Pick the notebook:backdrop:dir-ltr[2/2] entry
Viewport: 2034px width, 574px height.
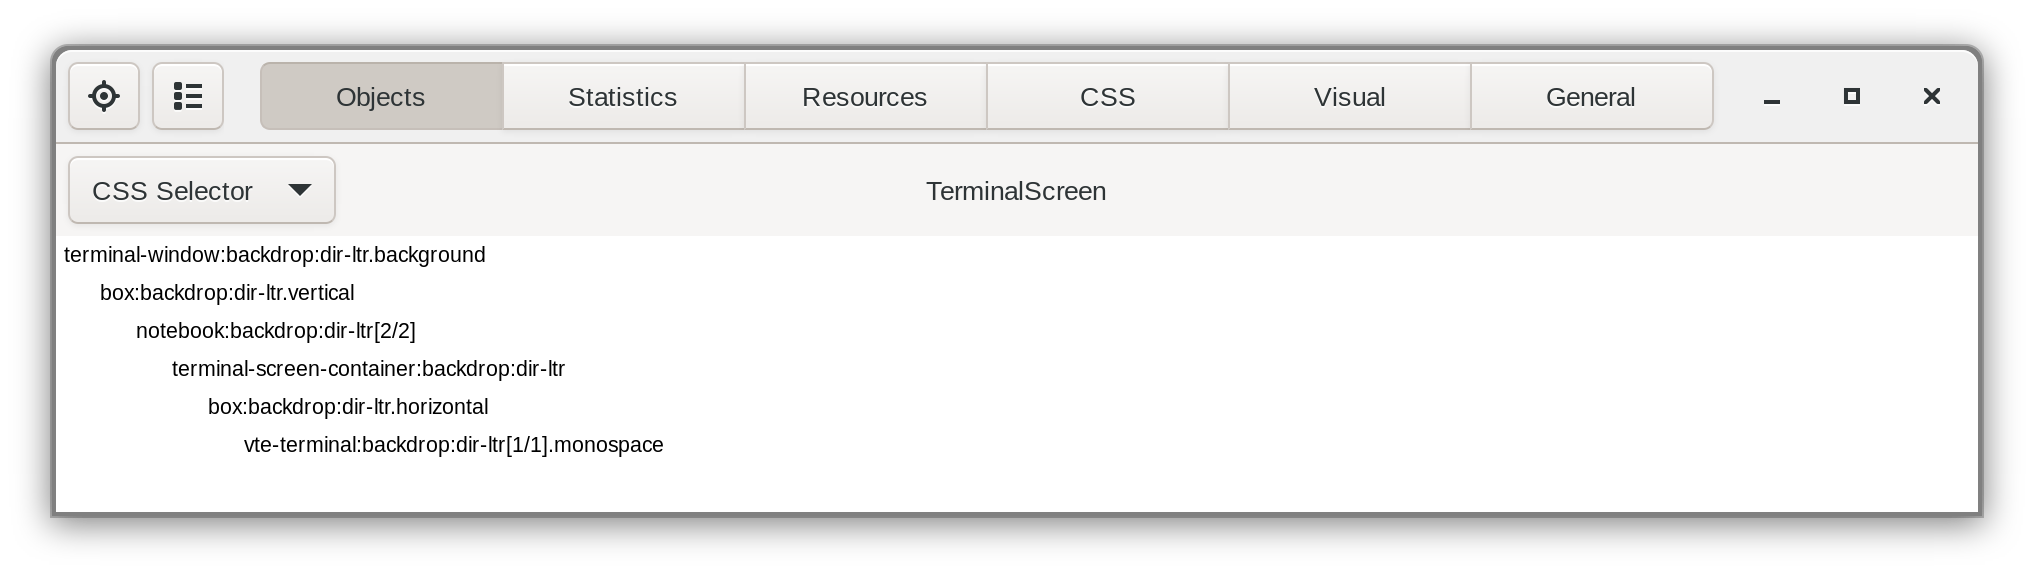(276, 331)
